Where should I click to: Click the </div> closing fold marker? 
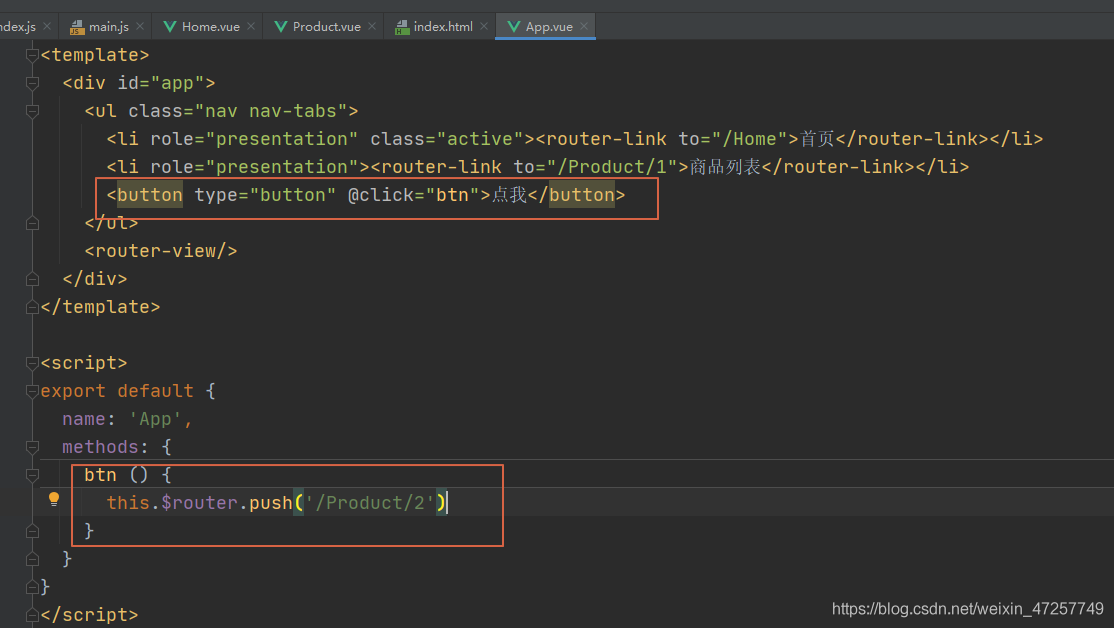coord(32,279)
